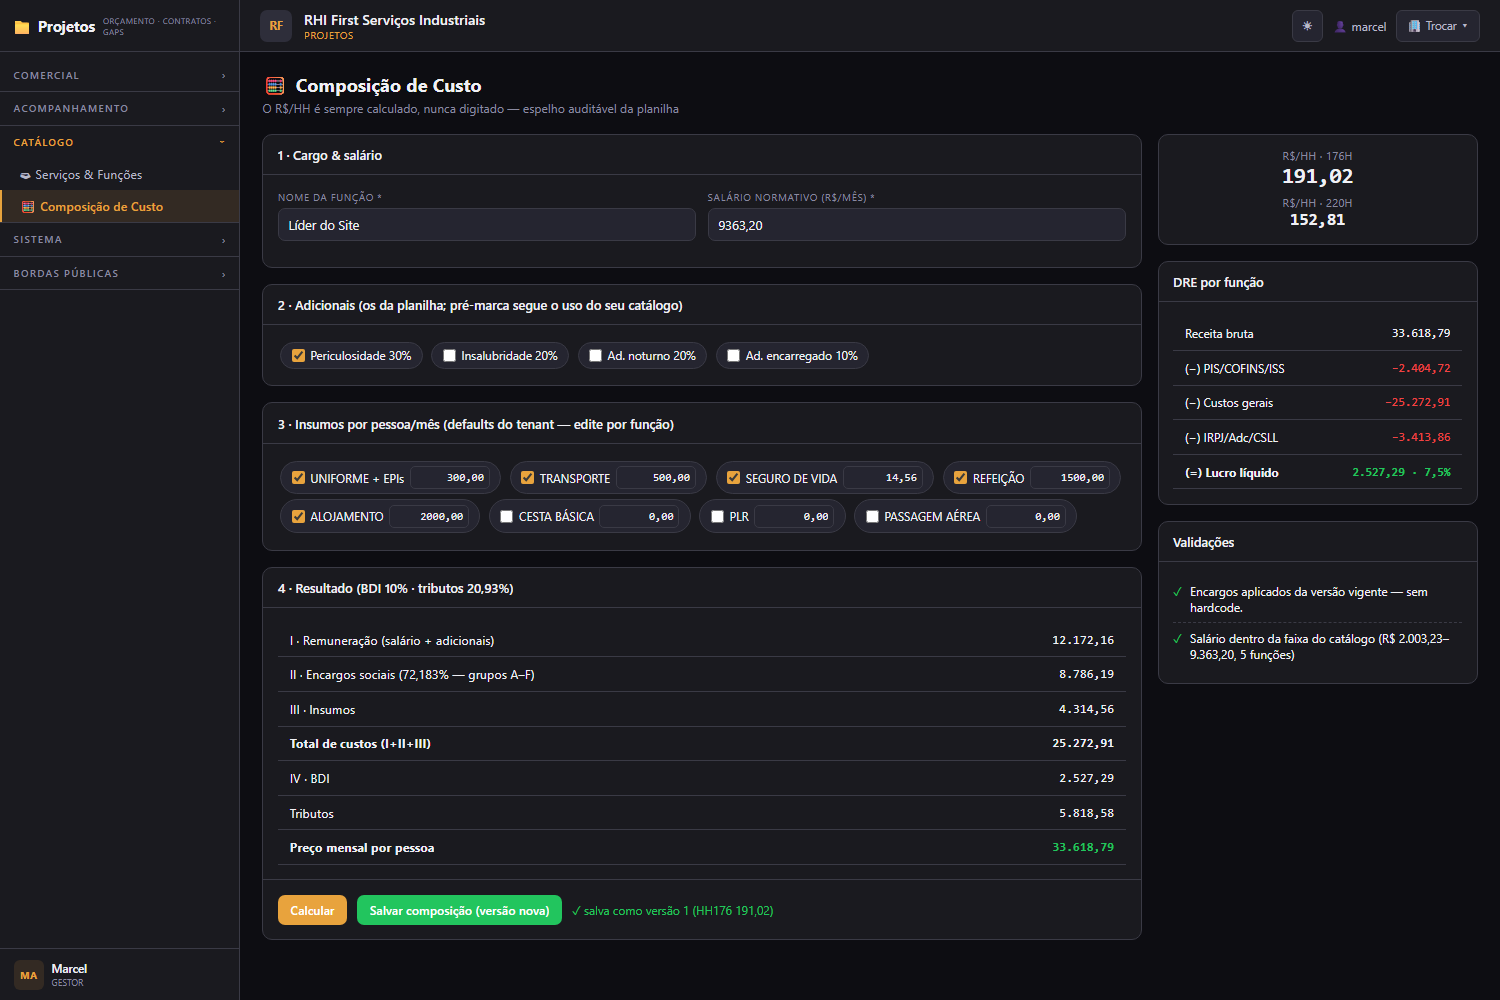Uncheck the SEGURO DE VIDA checkbox
Viewport: 1500px width, 1000px height.
pos(734,478)
